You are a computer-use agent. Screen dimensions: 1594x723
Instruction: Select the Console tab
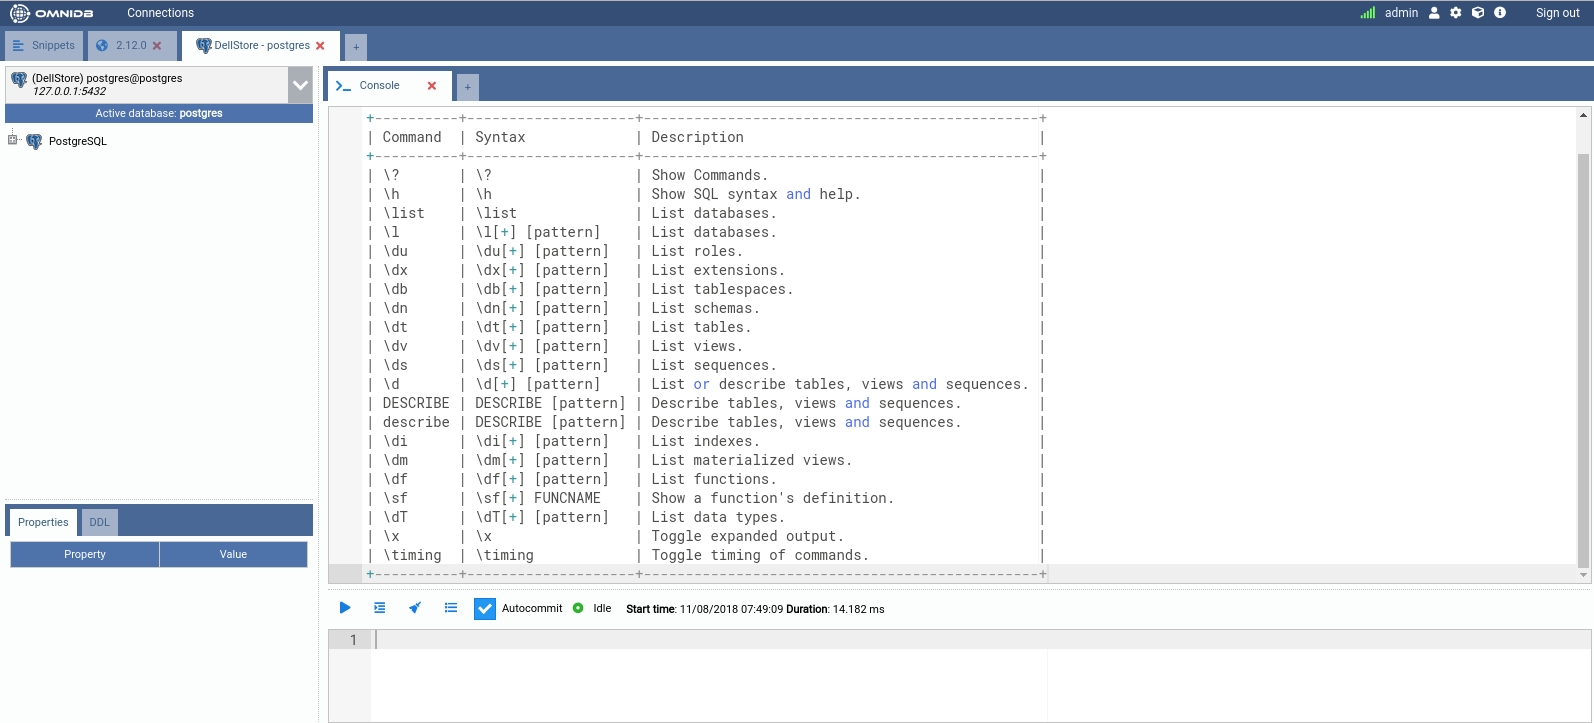(x=379, y=86)
